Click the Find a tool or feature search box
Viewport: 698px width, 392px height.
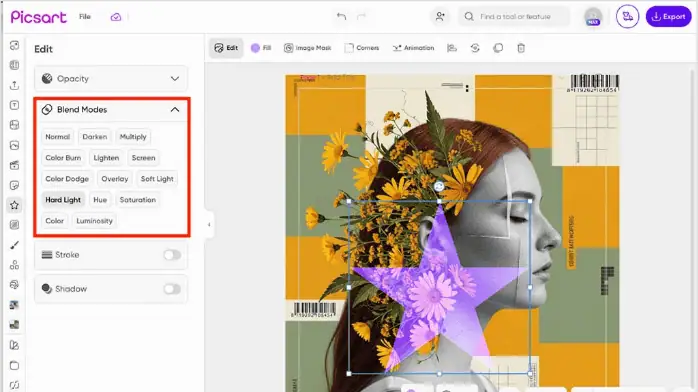point(514,16)
